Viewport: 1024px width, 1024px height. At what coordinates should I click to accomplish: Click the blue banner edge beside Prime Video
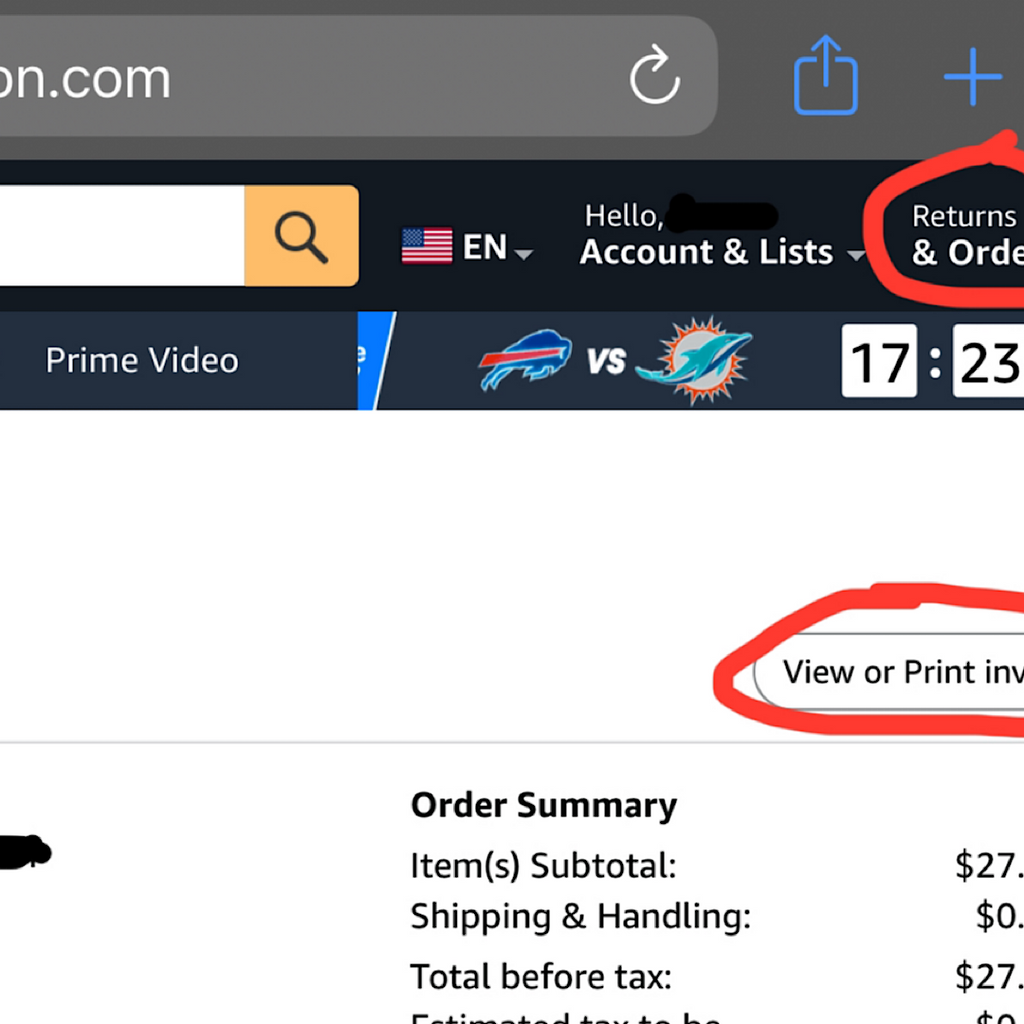click(375, 360)
